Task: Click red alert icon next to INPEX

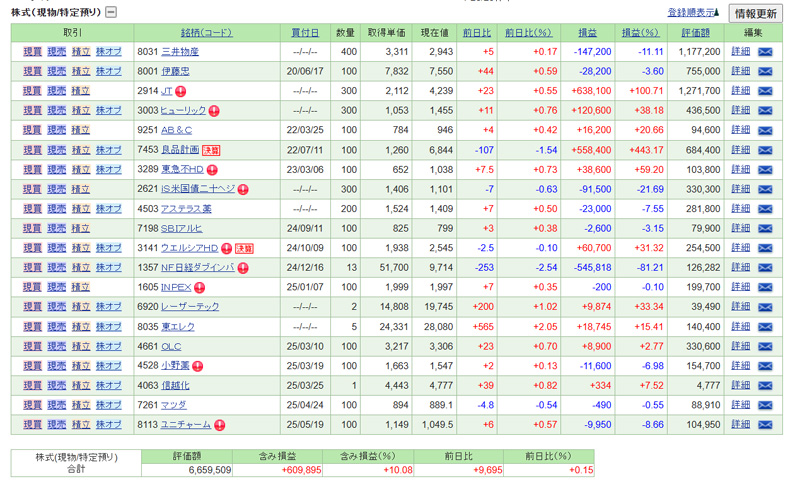Action: click(199, 288)
